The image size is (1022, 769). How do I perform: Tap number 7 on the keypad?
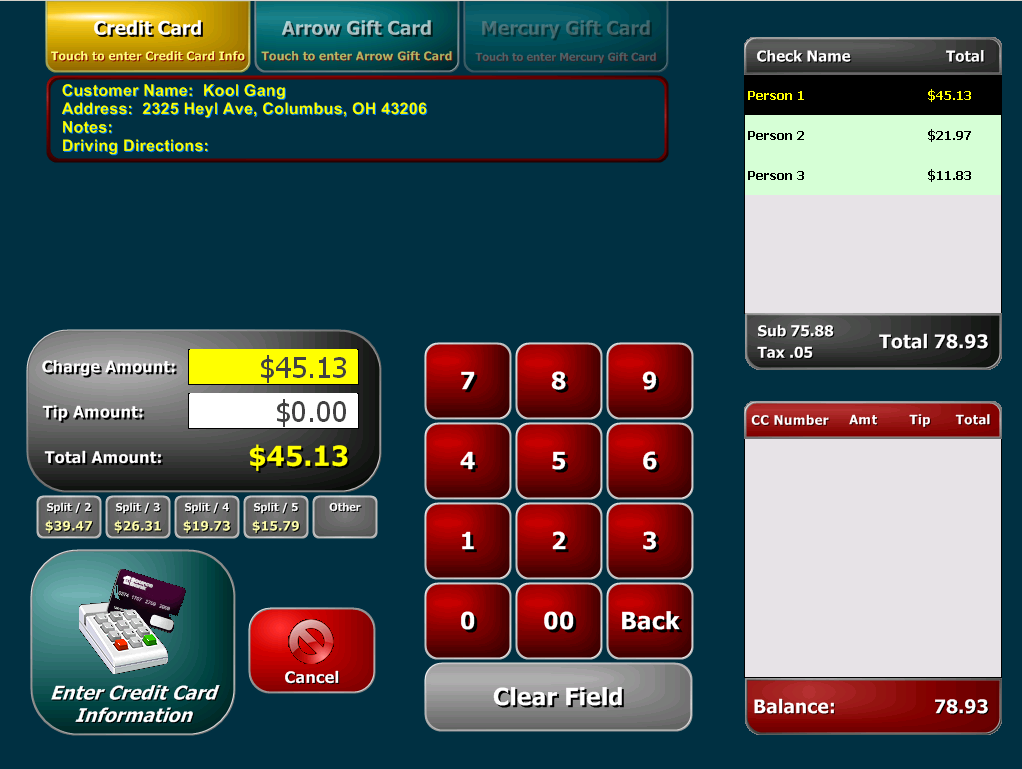[468, 381]
